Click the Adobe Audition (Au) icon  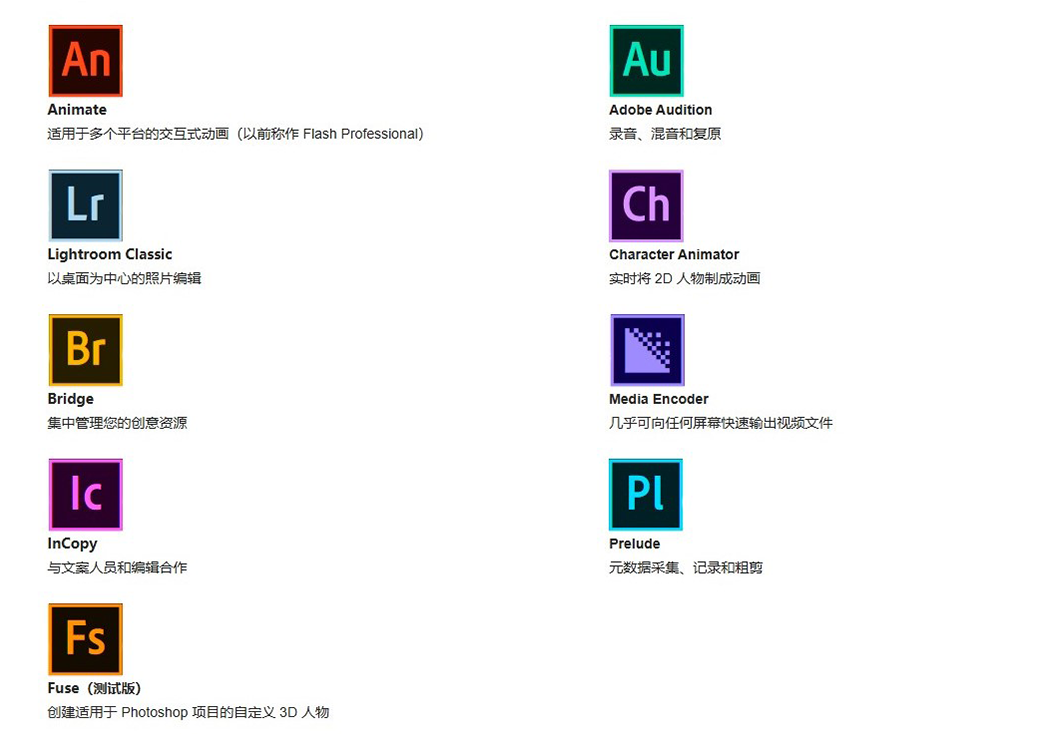tap(646, 61)
